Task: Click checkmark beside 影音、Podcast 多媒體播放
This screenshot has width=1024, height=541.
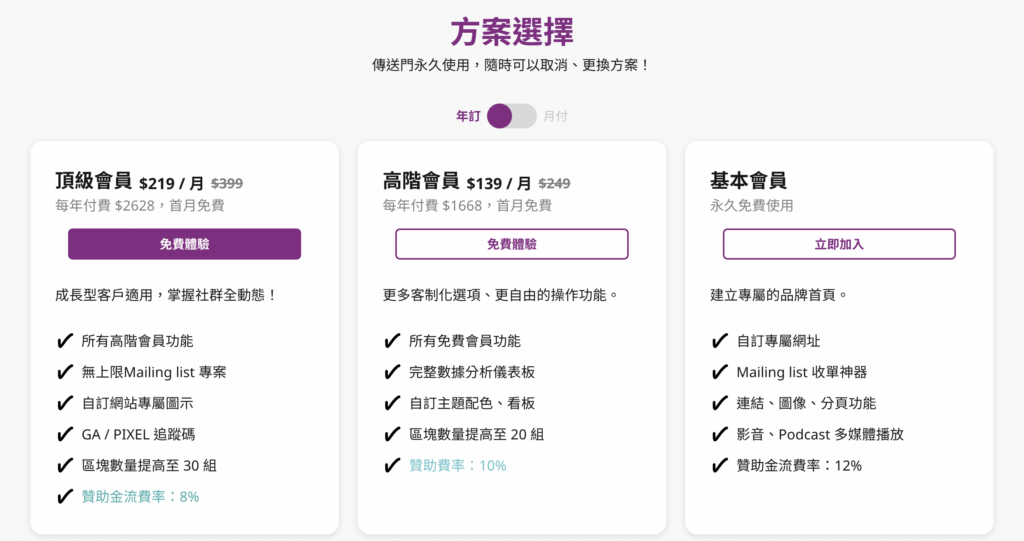Action: click(x=720, y=434)
